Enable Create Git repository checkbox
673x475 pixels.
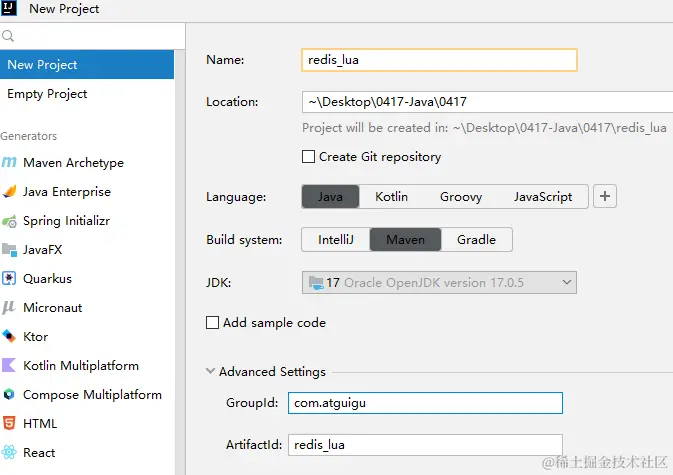309,157
